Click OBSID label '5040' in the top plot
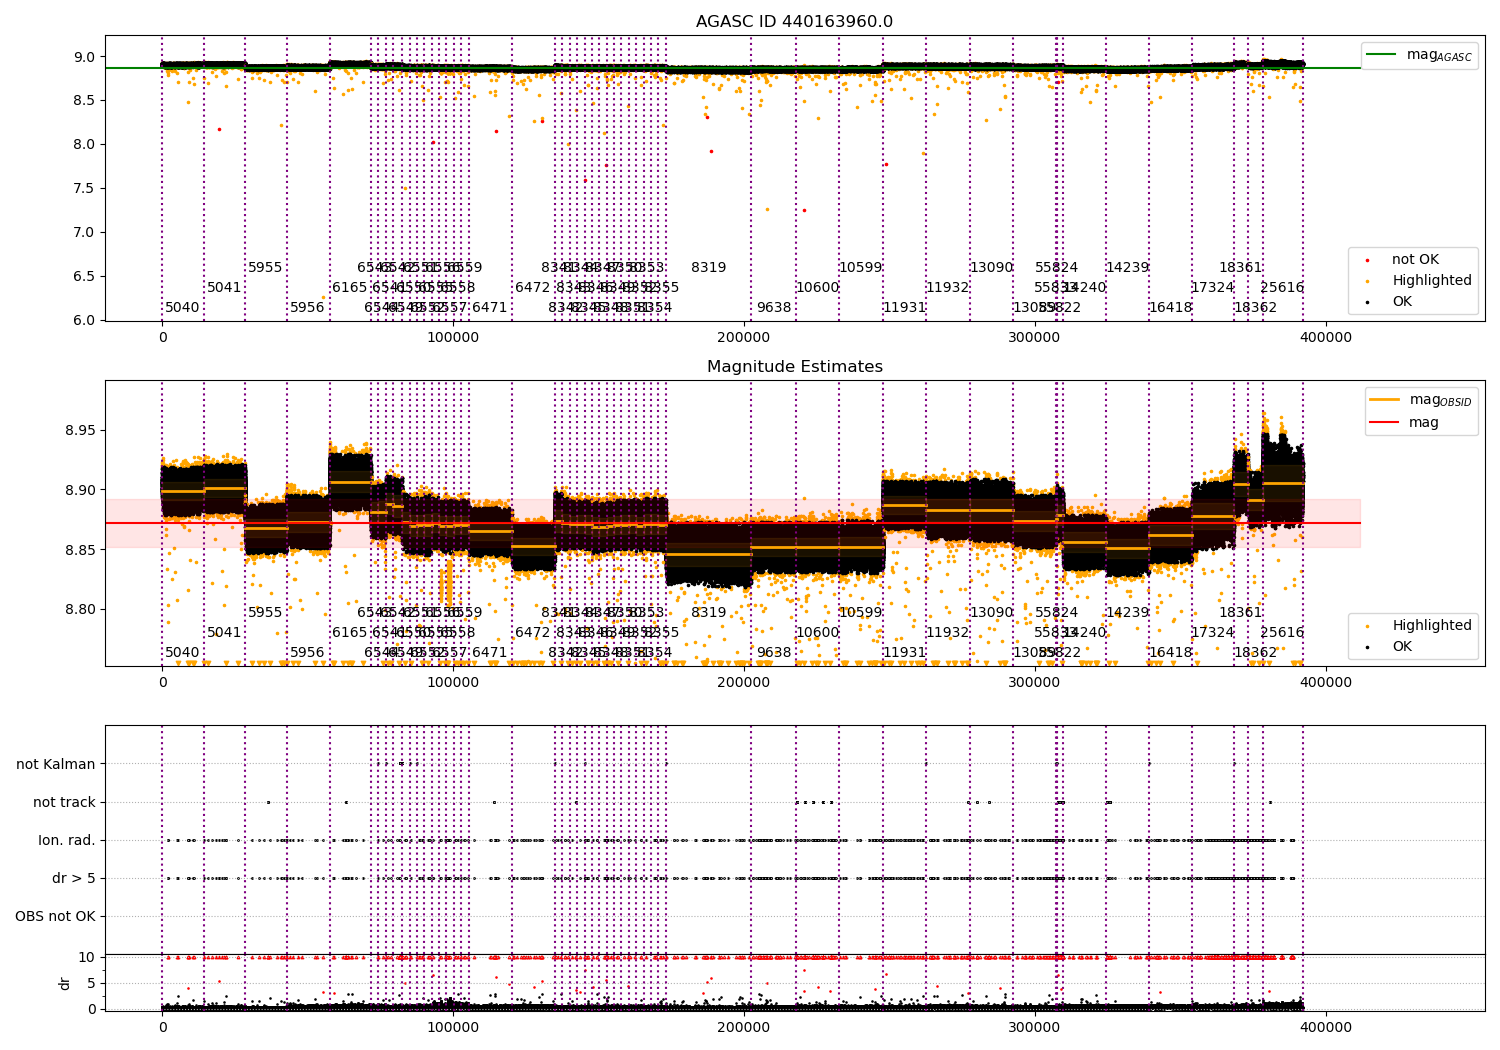Viewport: 1500px width, 1050px height. point(182,308)
